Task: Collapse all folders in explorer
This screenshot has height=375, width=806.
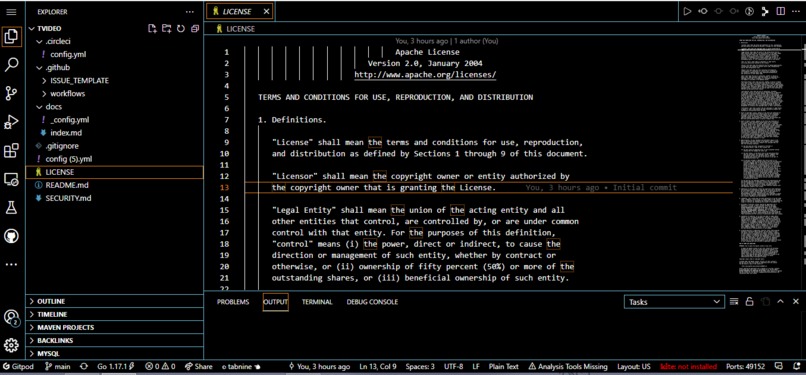Action: [x=195, y=29]
